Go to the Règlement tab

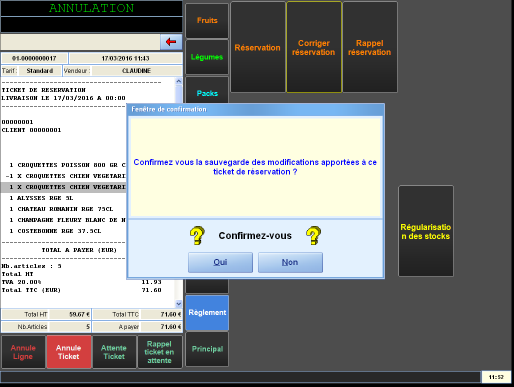pyautogui.click(x=207, y=312)
